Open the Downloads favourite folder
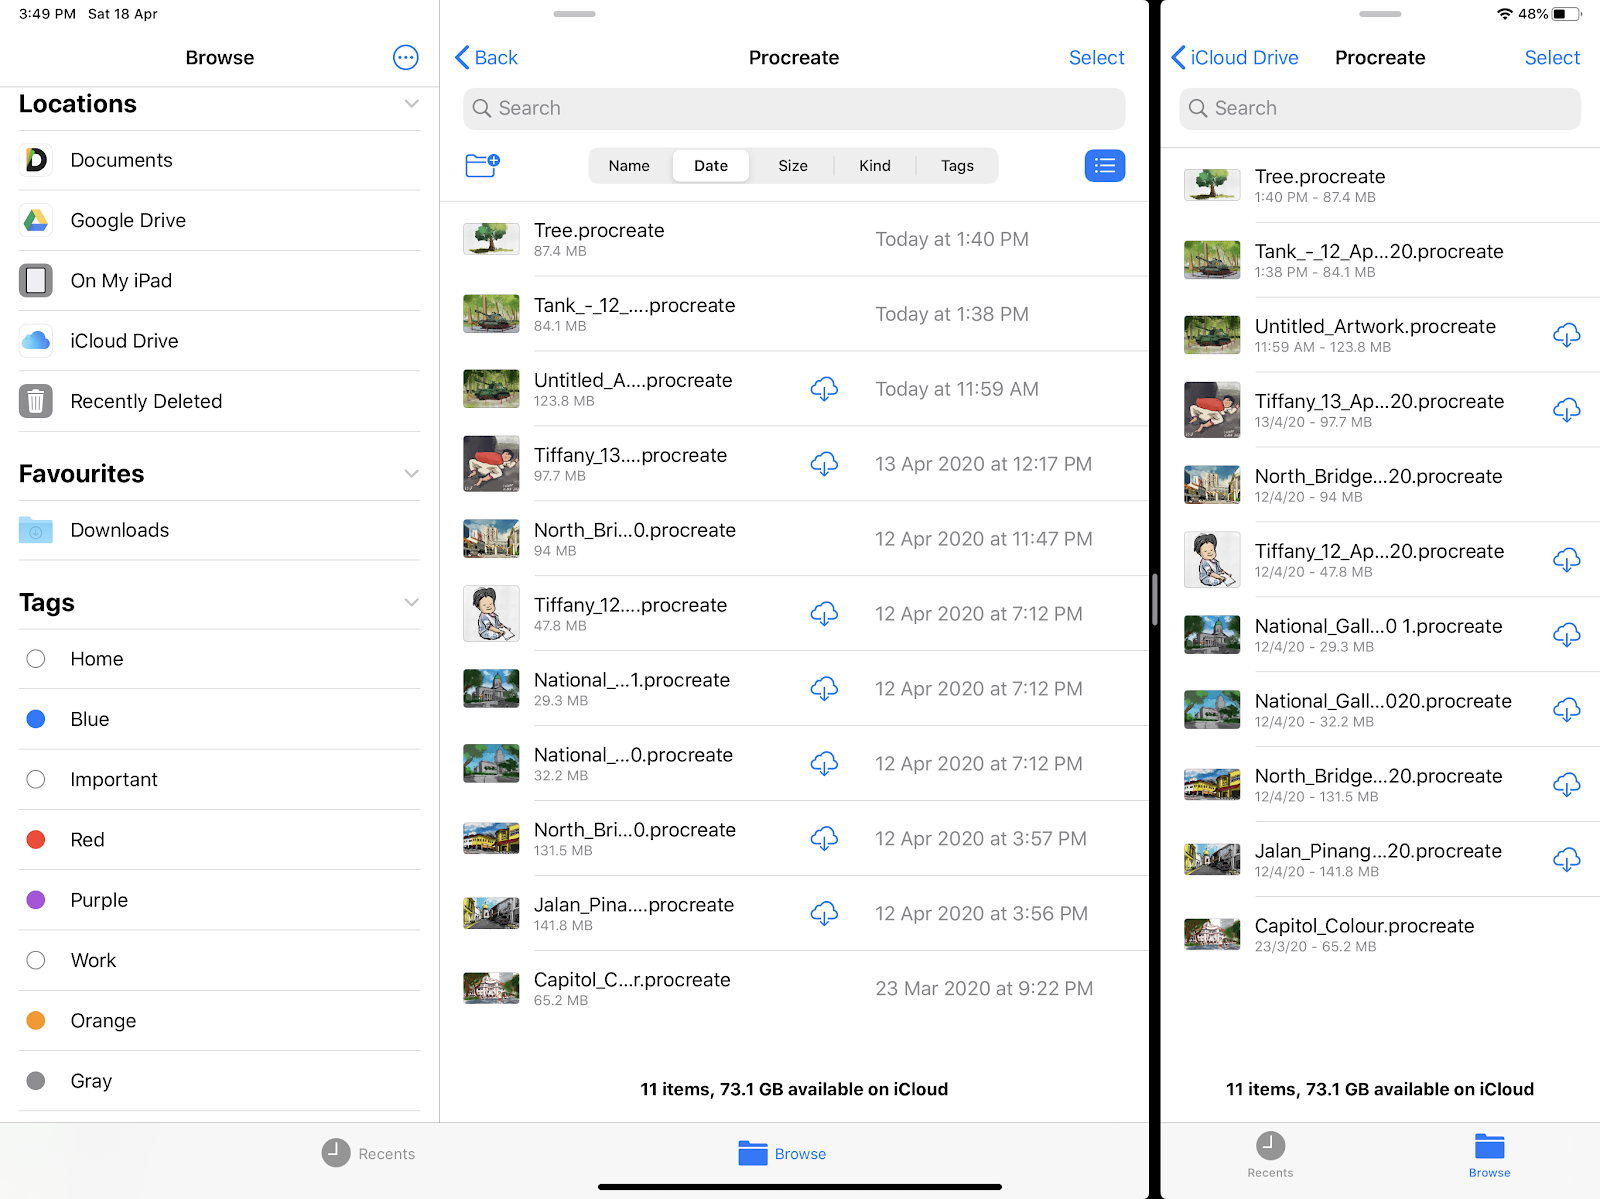The width and height of the screenshot is (1600, 1199). click(219, 530)
